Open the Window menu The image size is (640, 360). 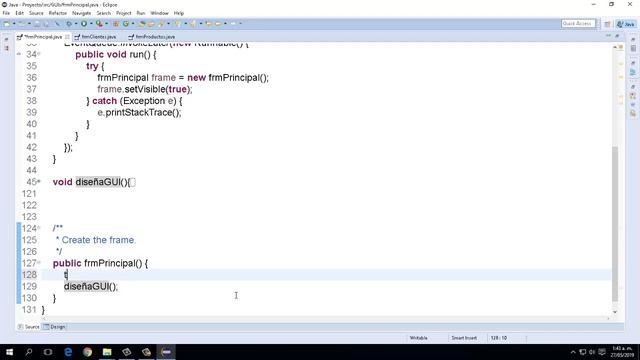[160, 13]
